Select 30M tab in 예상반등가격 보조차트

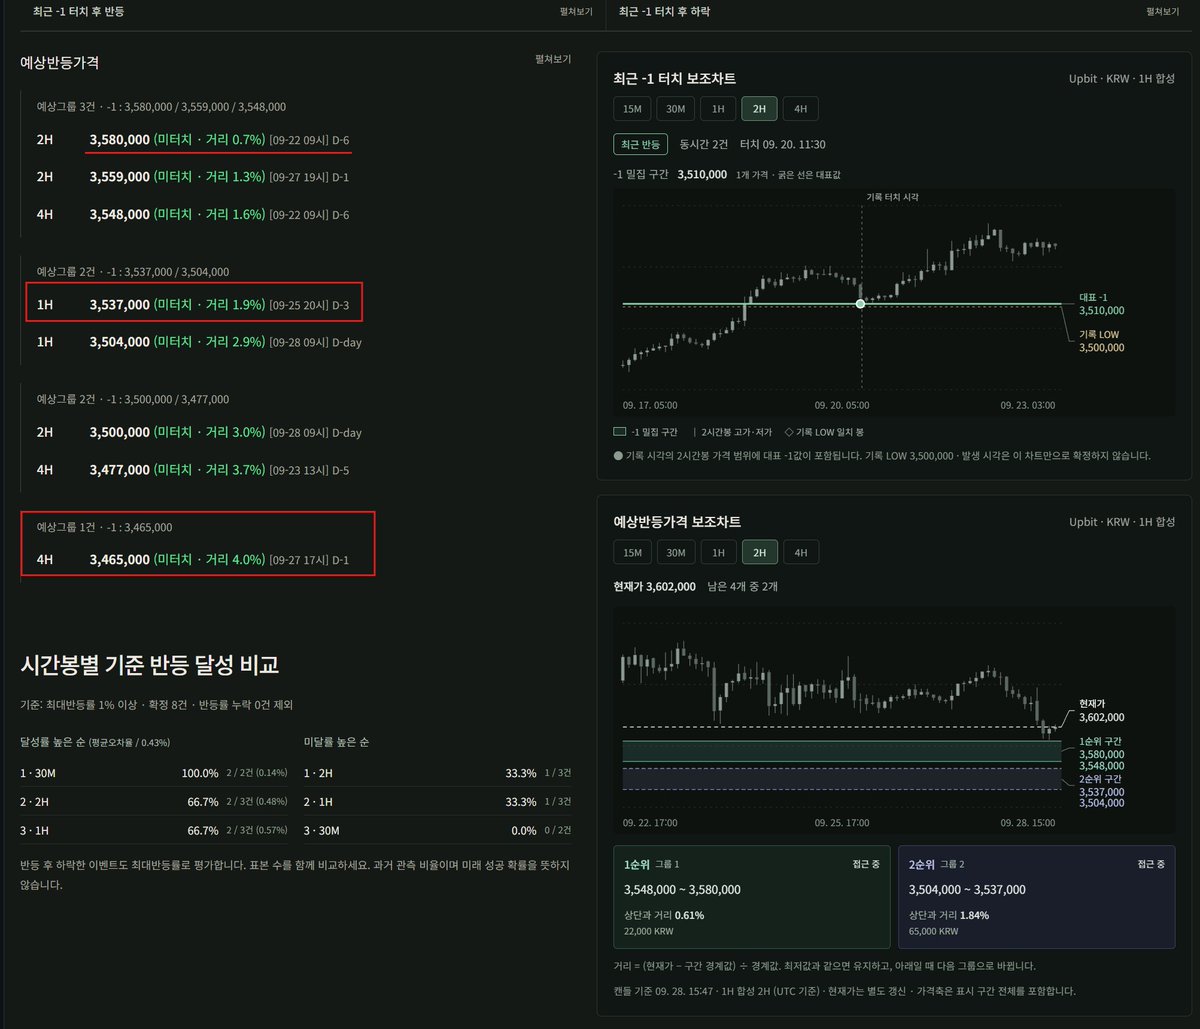(x=675, y=552)
